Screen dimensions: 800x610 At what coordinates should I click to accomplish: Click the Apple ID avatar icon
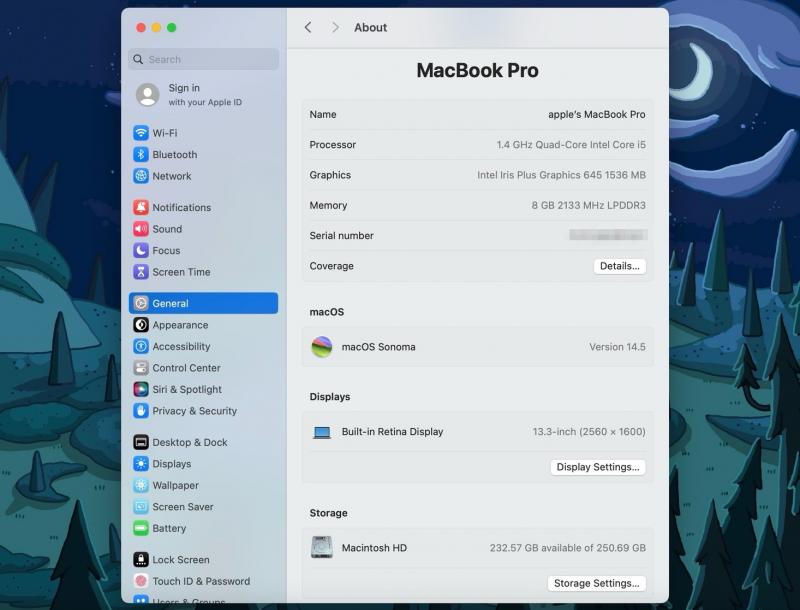point(147,95)
